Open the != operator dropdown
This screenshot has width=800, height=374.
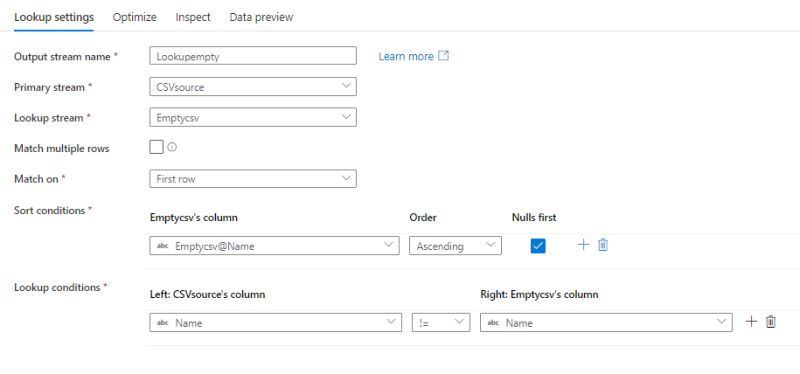(441, 322)
